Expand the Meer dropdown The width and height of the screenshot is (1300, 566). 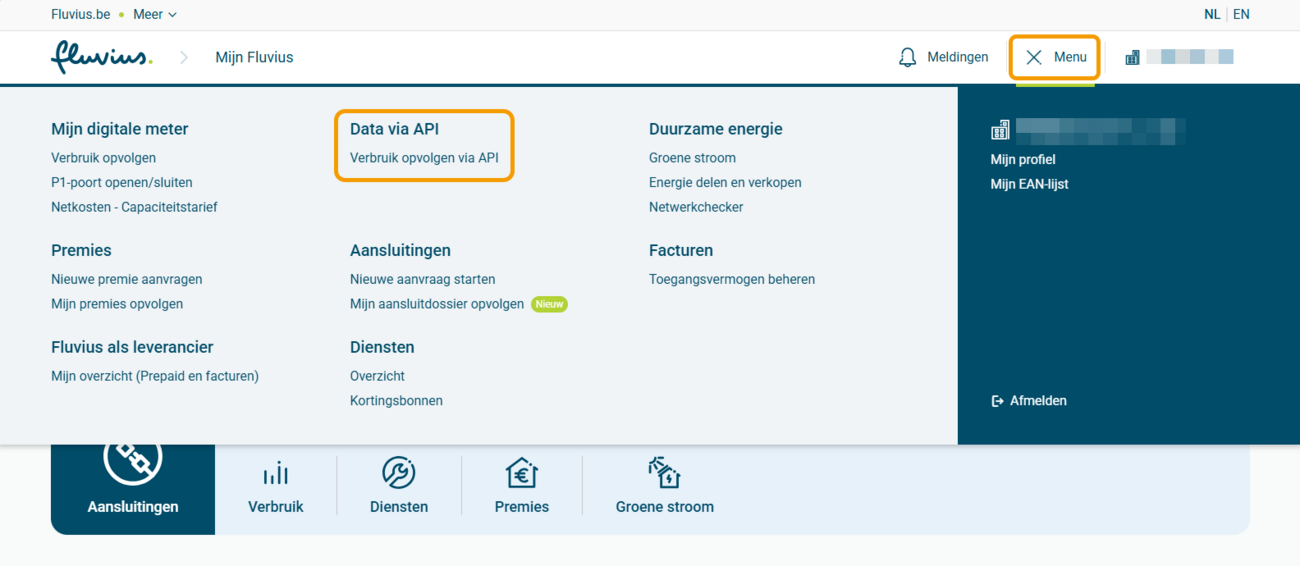(x=154, y=15)
